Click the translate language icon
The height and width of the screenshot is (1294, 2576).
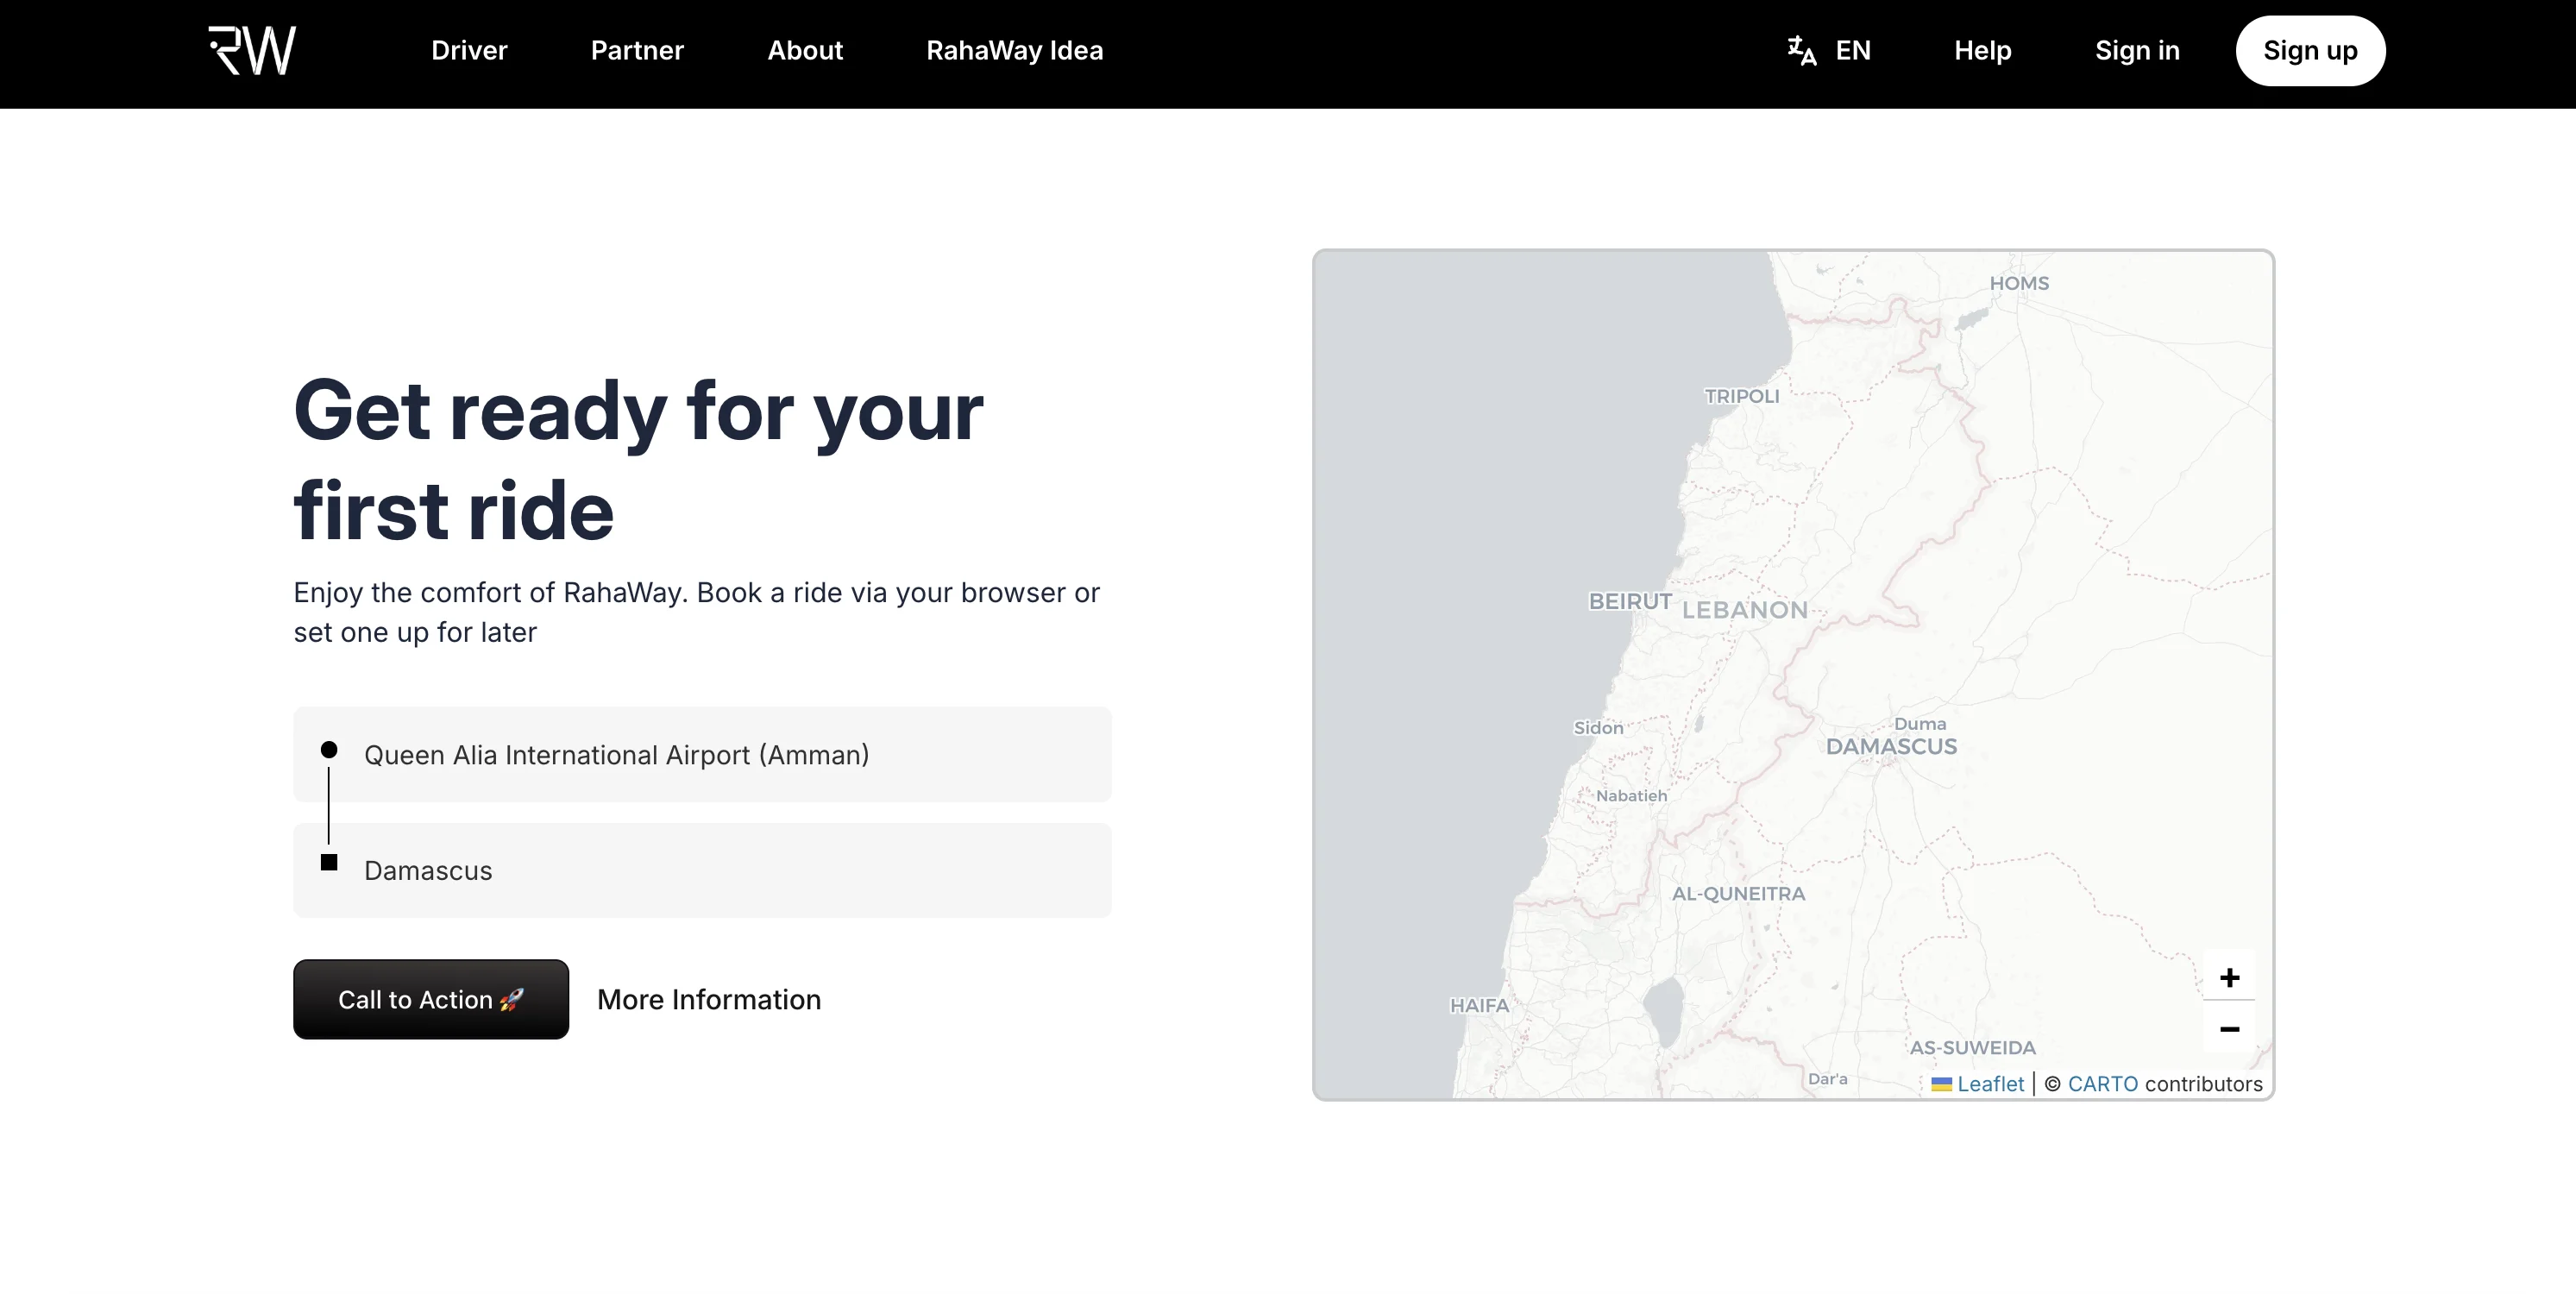tap(1801, 50)
